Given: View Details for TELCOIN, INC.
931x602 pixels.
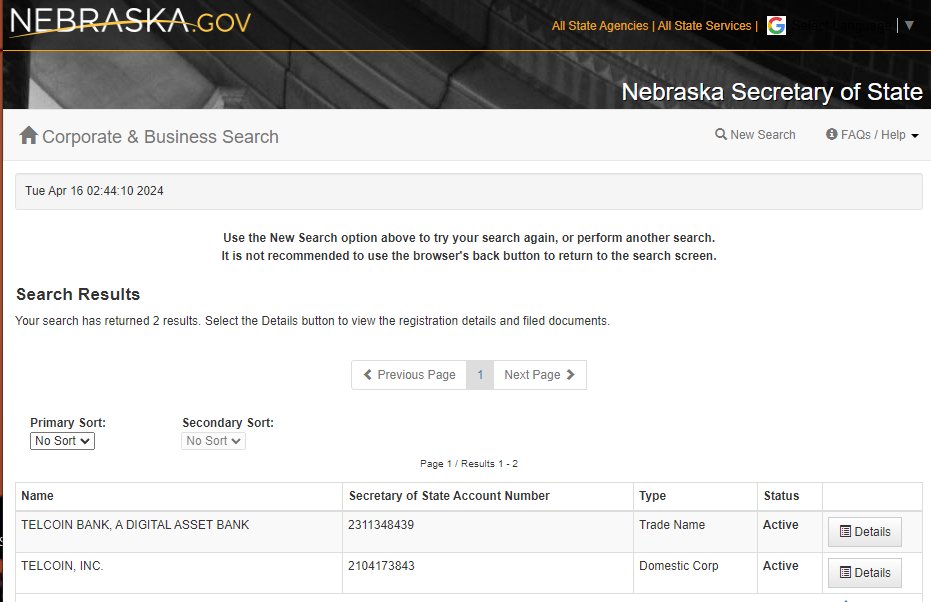Looking at the screenshot, I should (864, 573).
